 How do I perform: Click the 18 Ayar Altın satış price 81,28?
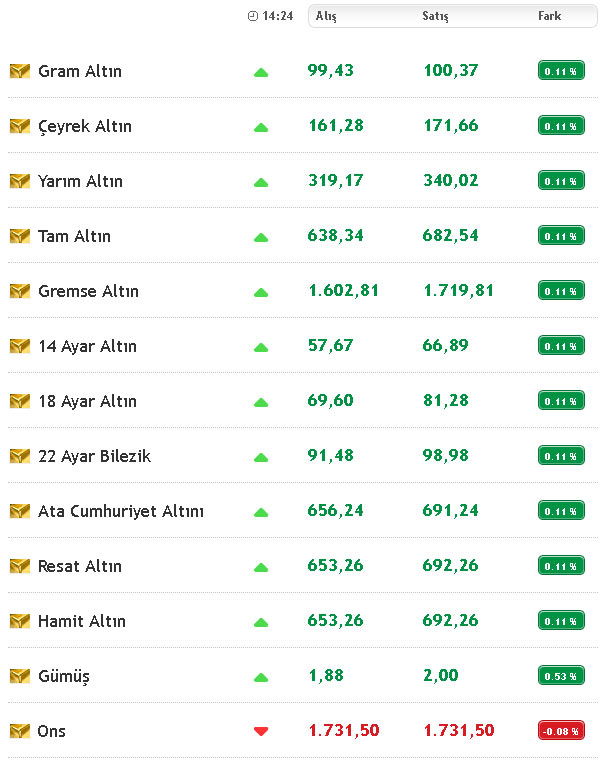point(446,400)
